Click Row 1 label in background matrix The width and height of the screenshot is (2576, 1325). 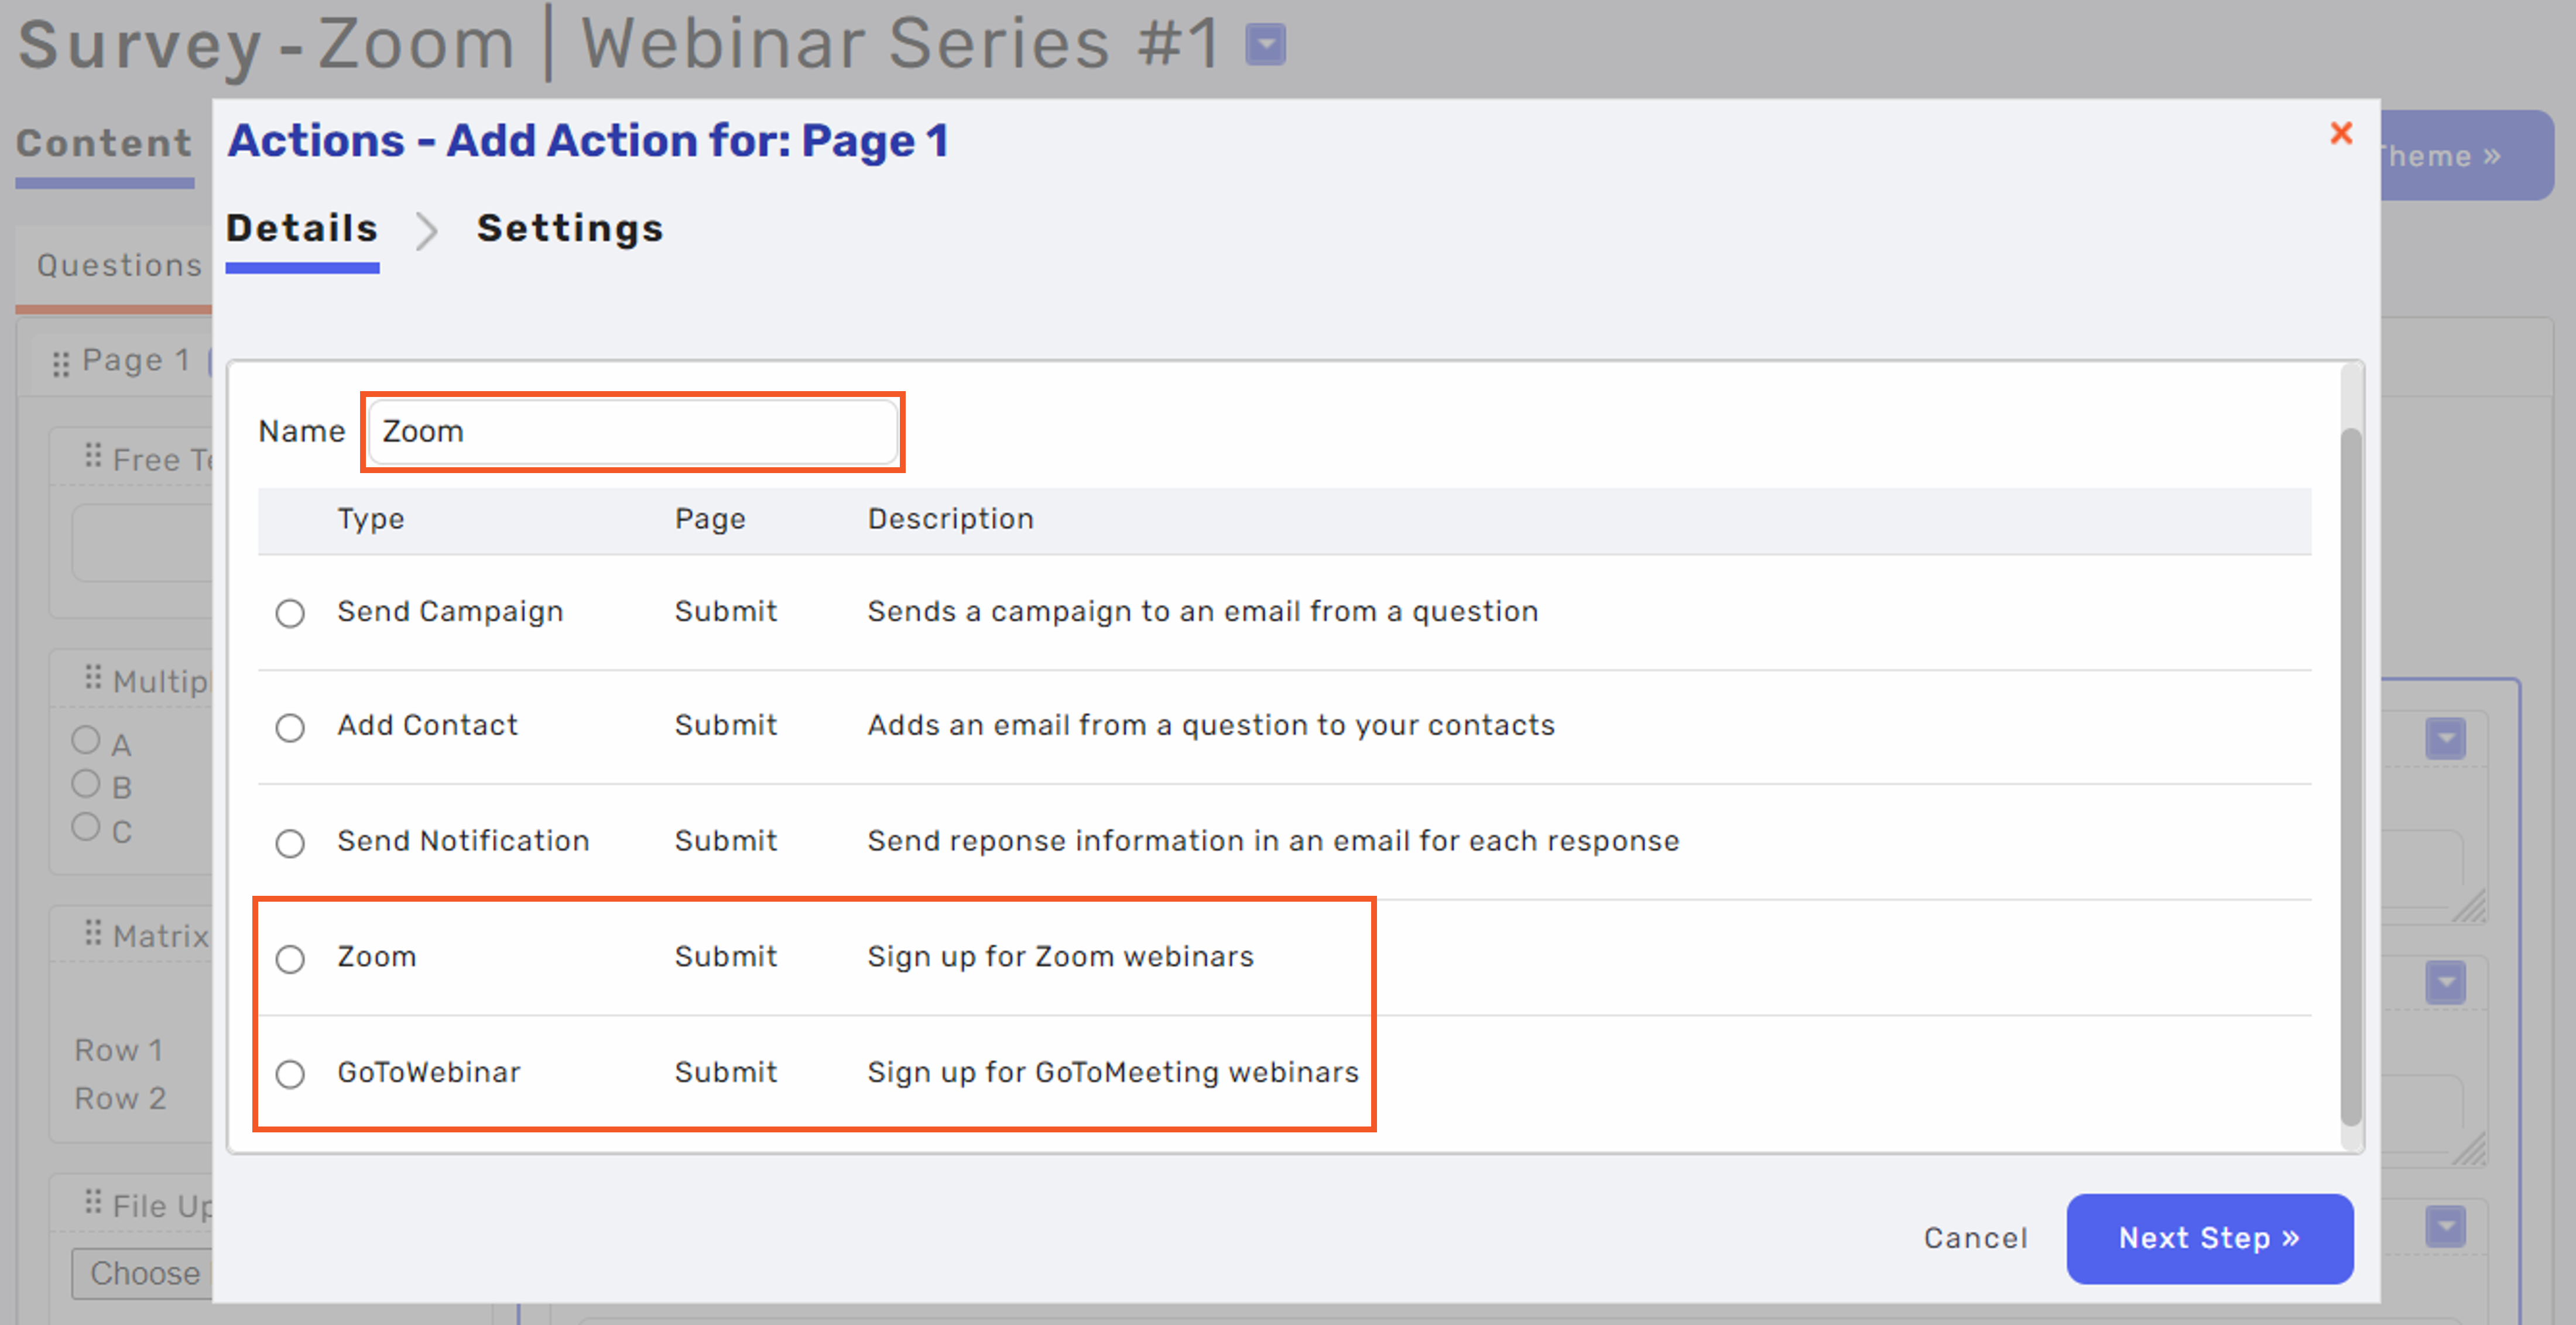click(x=118, y=1051)
